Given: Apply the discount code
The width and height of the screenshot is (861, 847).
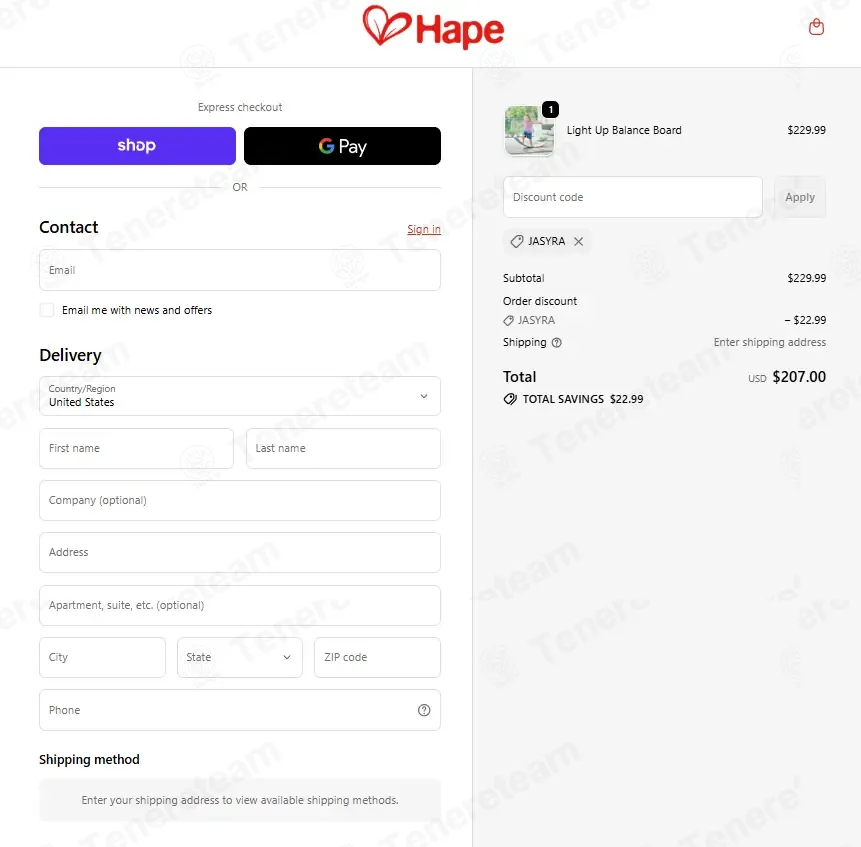Looking at the screenshot, I should pos(800,197).
